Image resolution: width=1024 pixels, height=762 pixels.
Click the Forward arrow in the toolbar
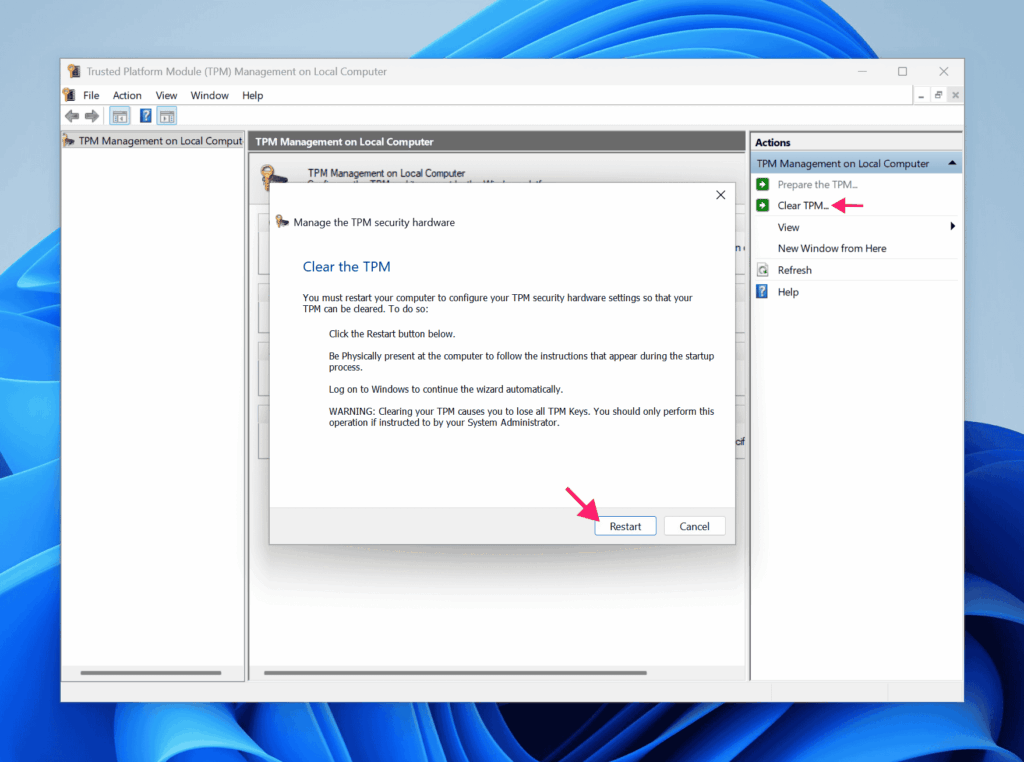[x=92, y=116]
